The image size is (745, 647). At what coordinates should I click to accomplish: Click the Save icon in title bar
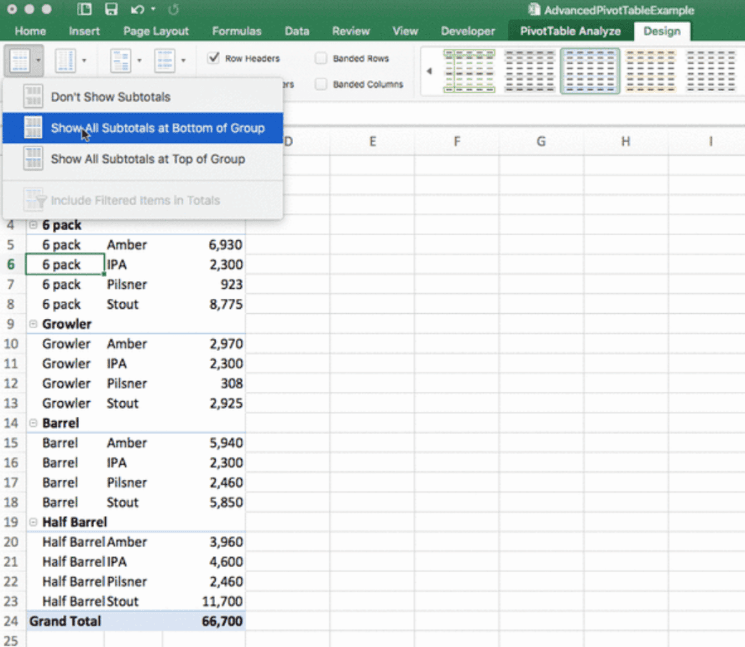pyautogui.click(x=110, y=10)
